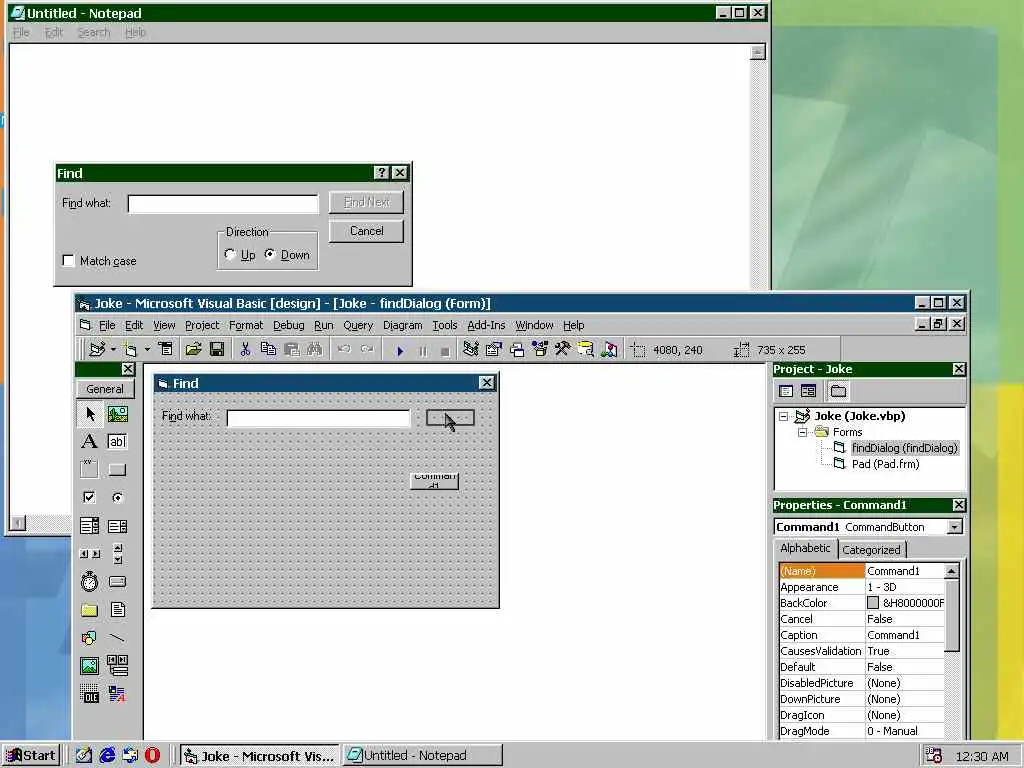The width and height of the screenshot is (1024, 768).
Task: Open the Debug menu in Visual Basic
Action: (x=289, y=325)
